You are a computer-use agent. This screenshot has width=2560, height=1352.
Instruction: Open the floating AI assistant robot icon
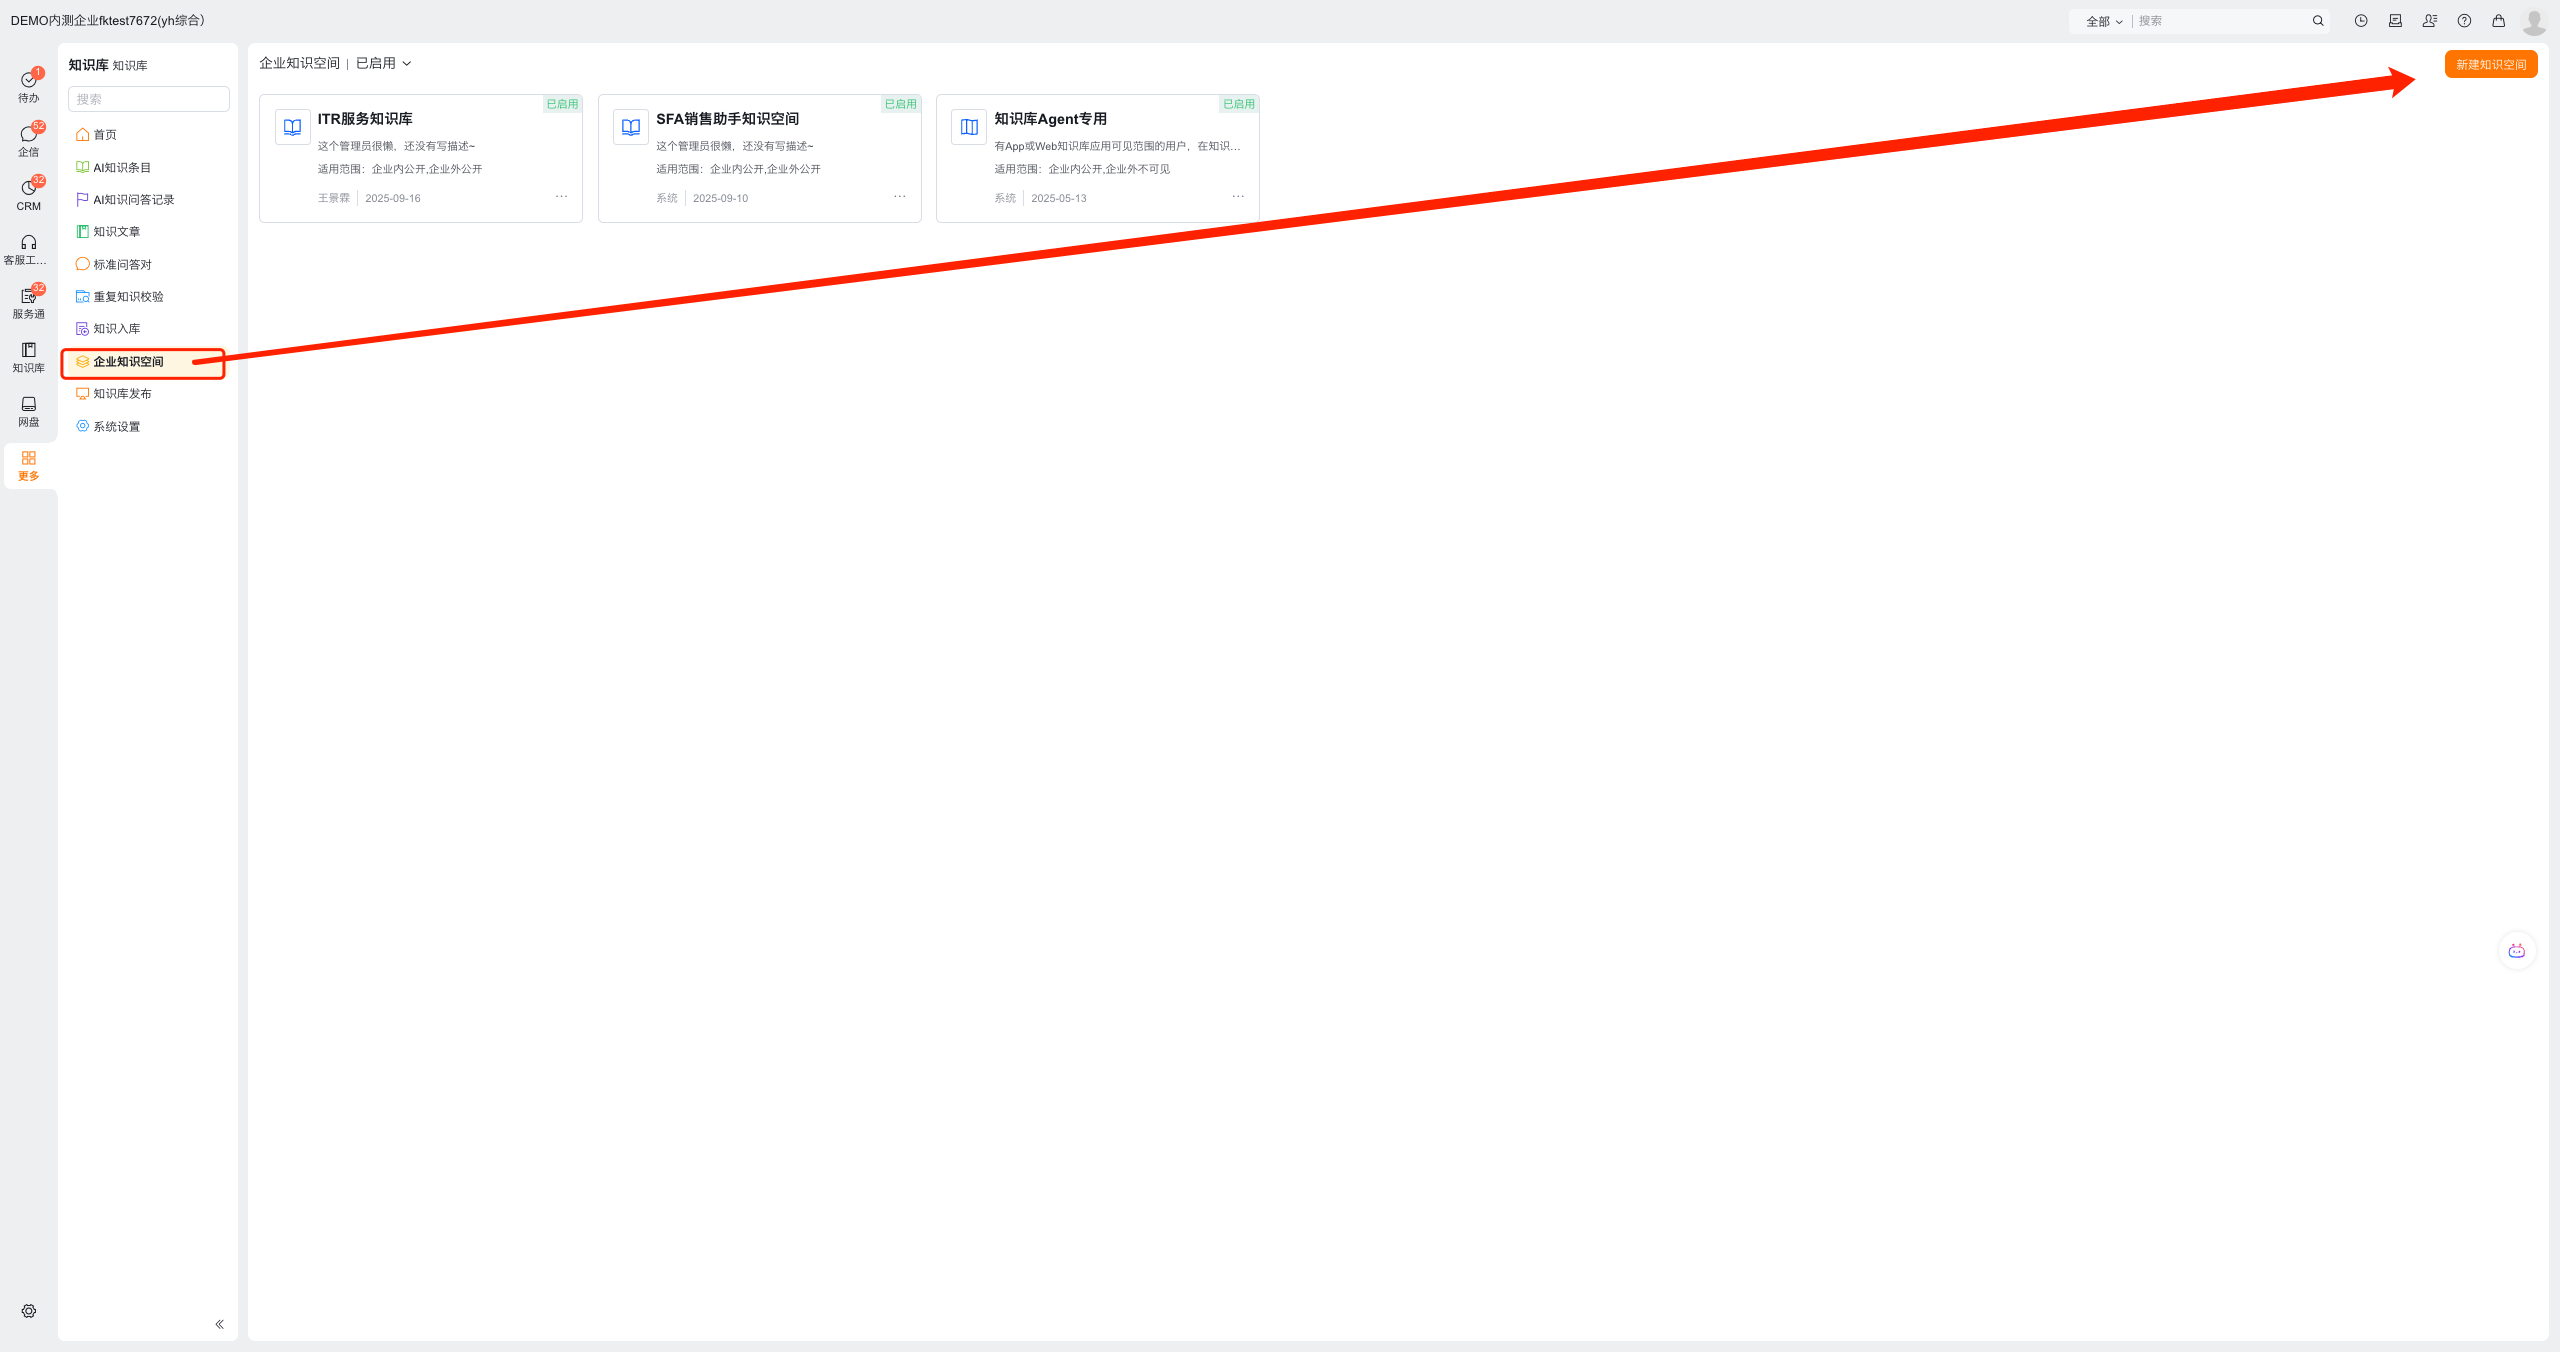tap(2516, 951)
